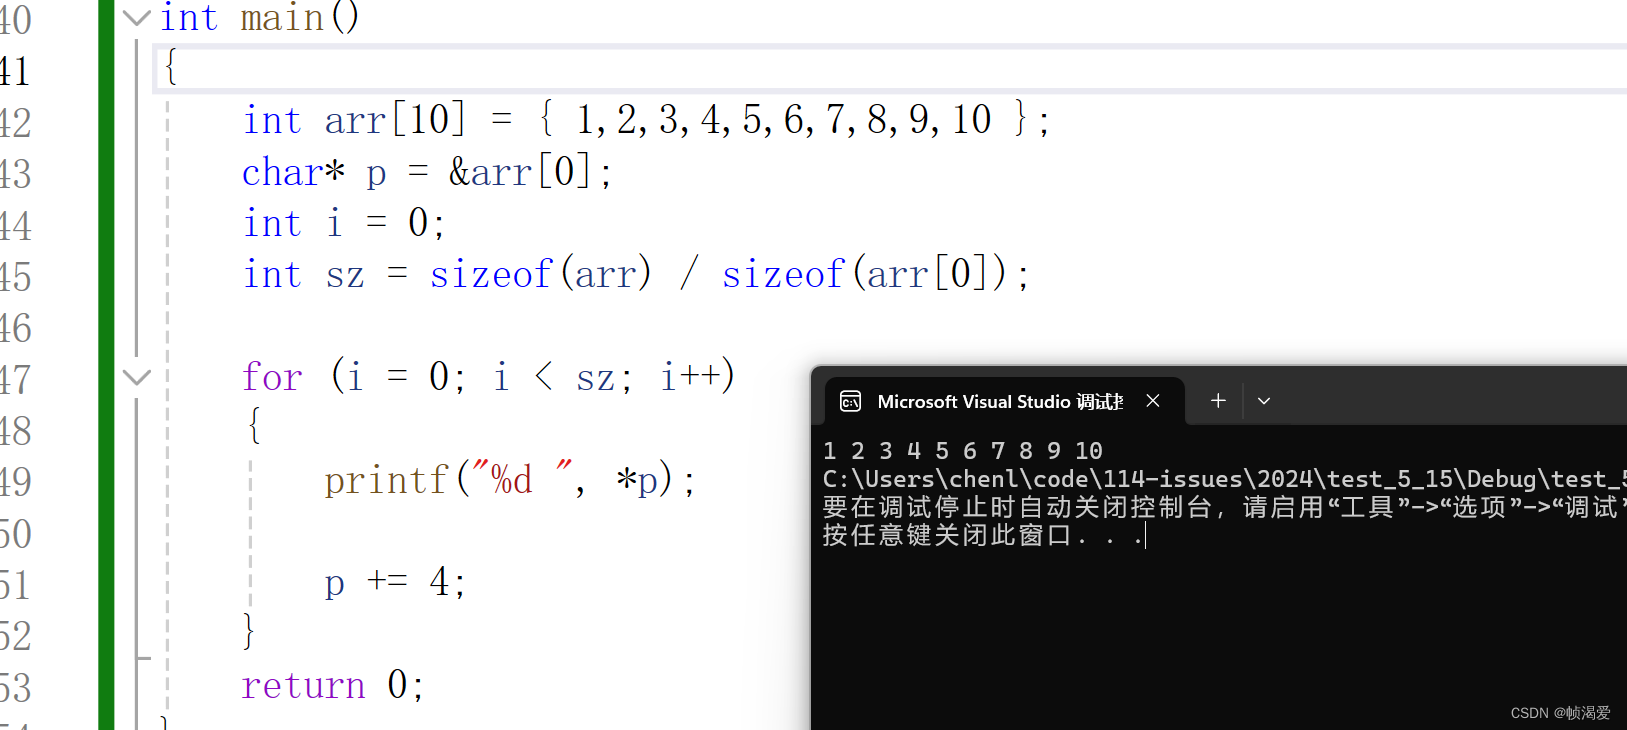This screenshot has width=1627, height=730.
Task: Click the printf("%d ", *p) statement
Action: pos(510,480)
